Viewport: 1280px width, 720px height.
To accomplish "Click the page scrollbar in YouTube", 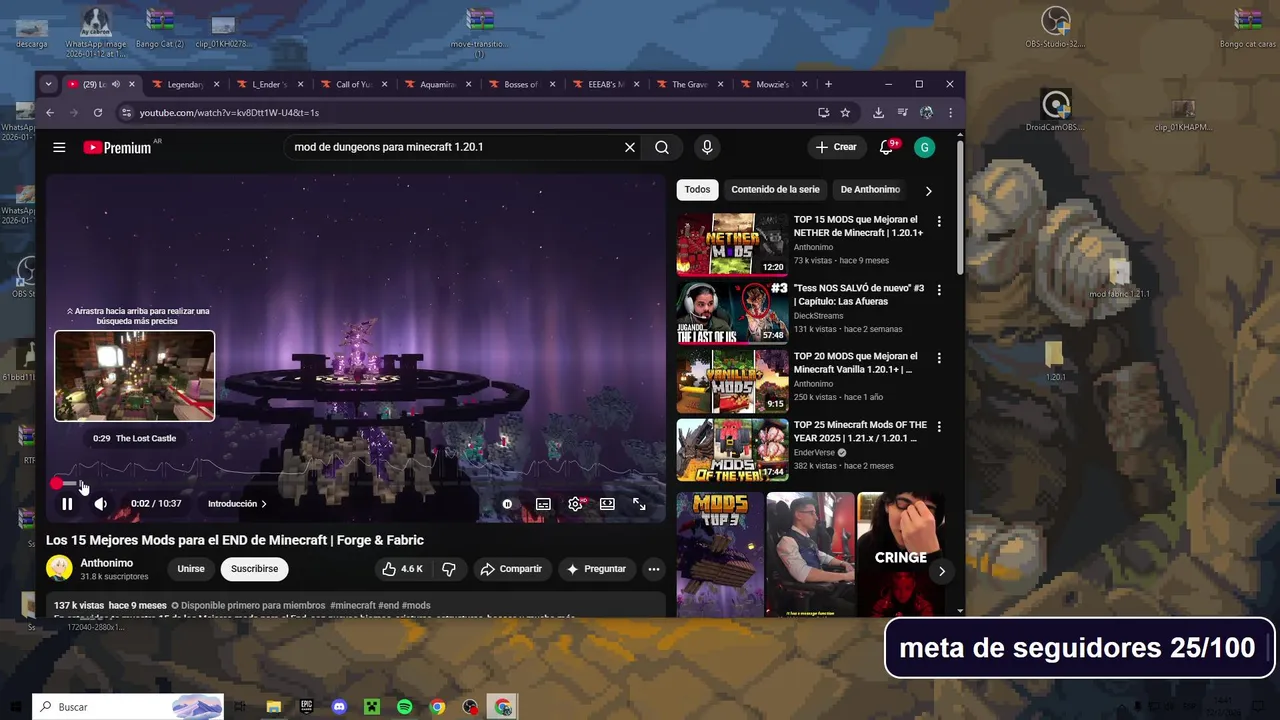I will (960, 208).
